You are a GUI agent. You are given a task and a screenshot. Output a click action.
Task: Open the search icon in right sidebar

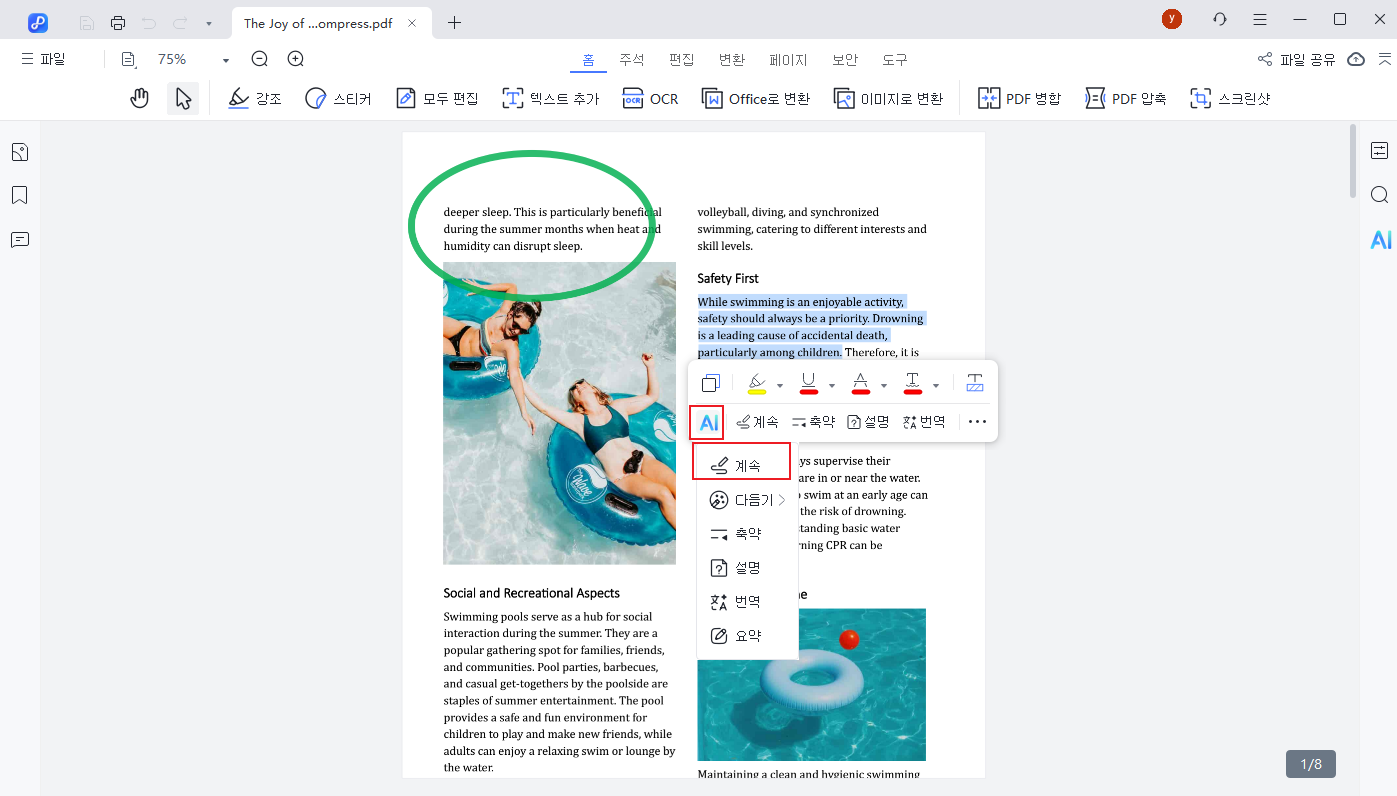click(x=1379, y=195)
